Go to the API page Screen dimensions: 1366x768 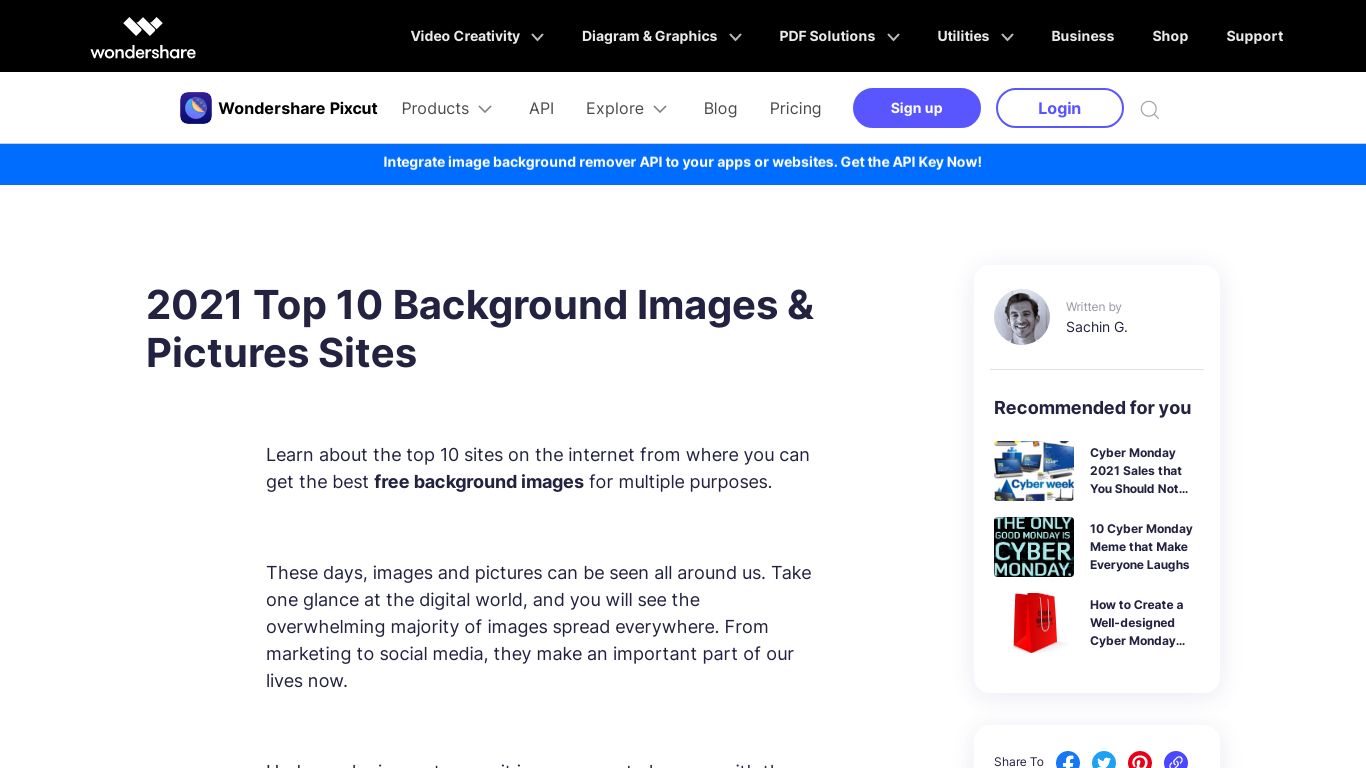point(541,108)
